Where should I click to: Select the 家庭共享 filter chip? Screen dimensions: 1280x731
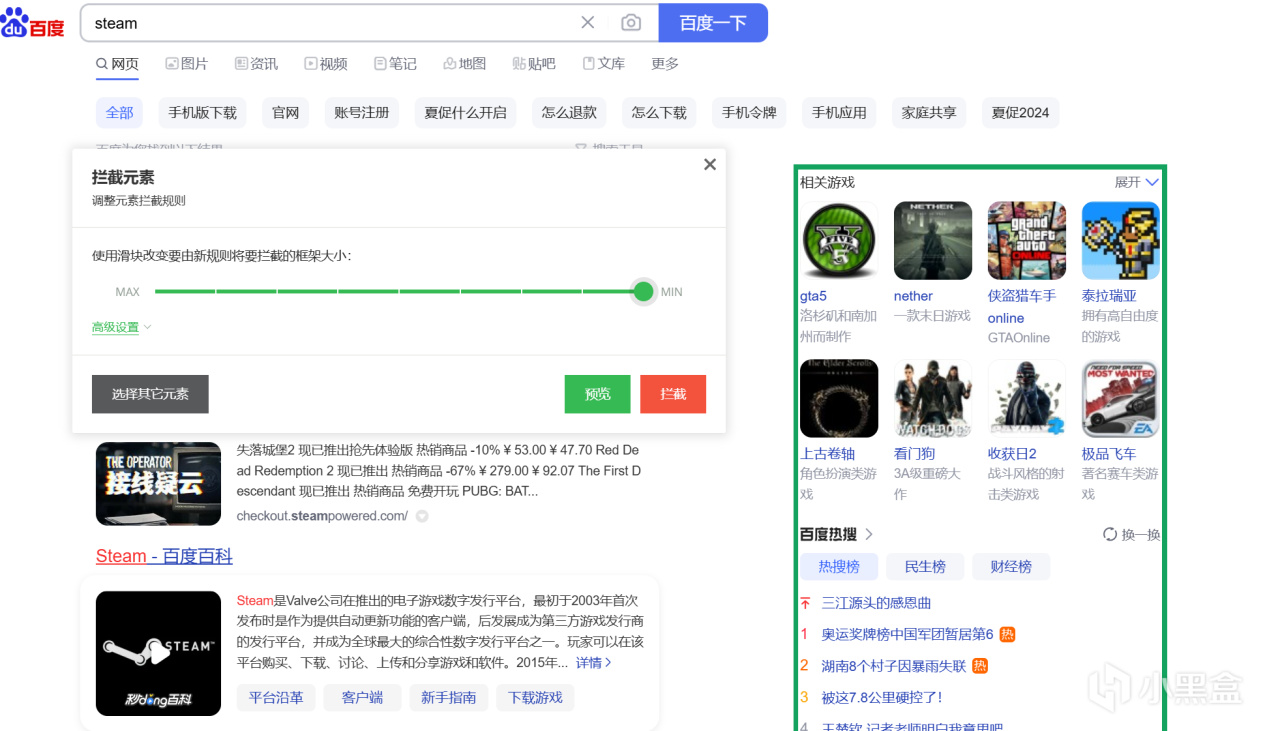tap(929, 113)
